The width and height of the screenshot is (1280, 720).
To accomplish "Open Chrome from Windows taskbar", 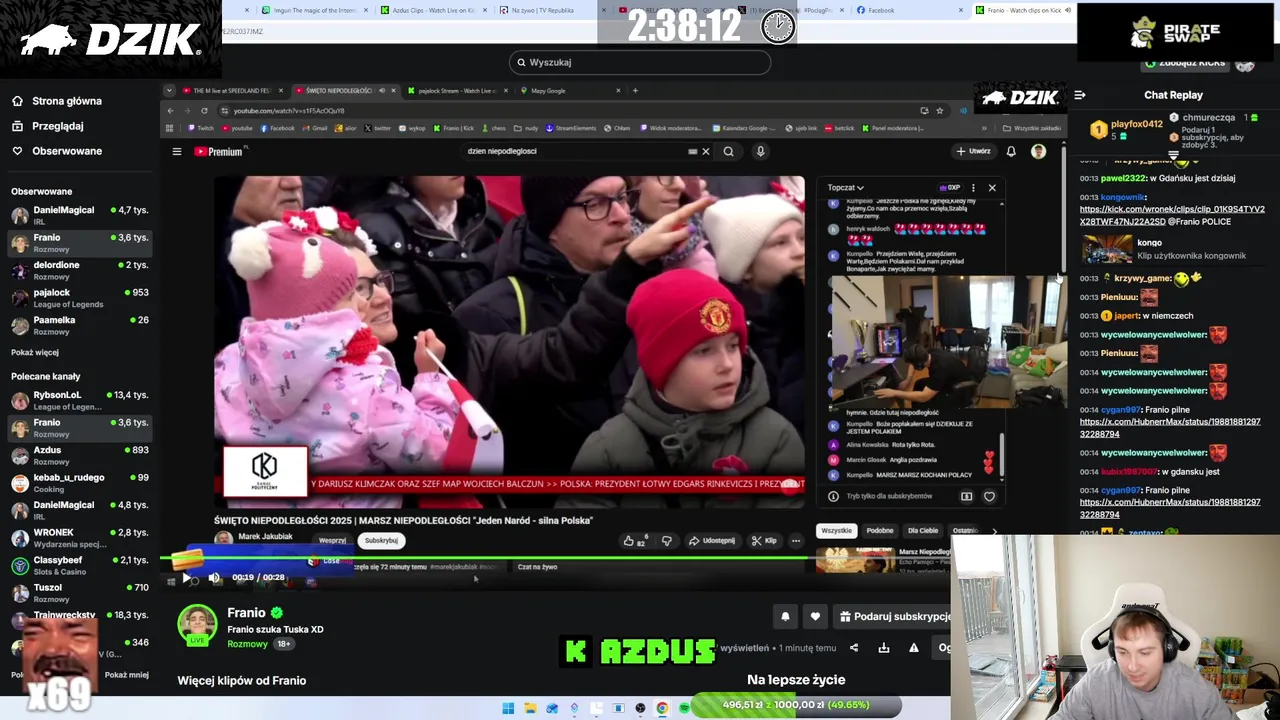I will (662, 709).
